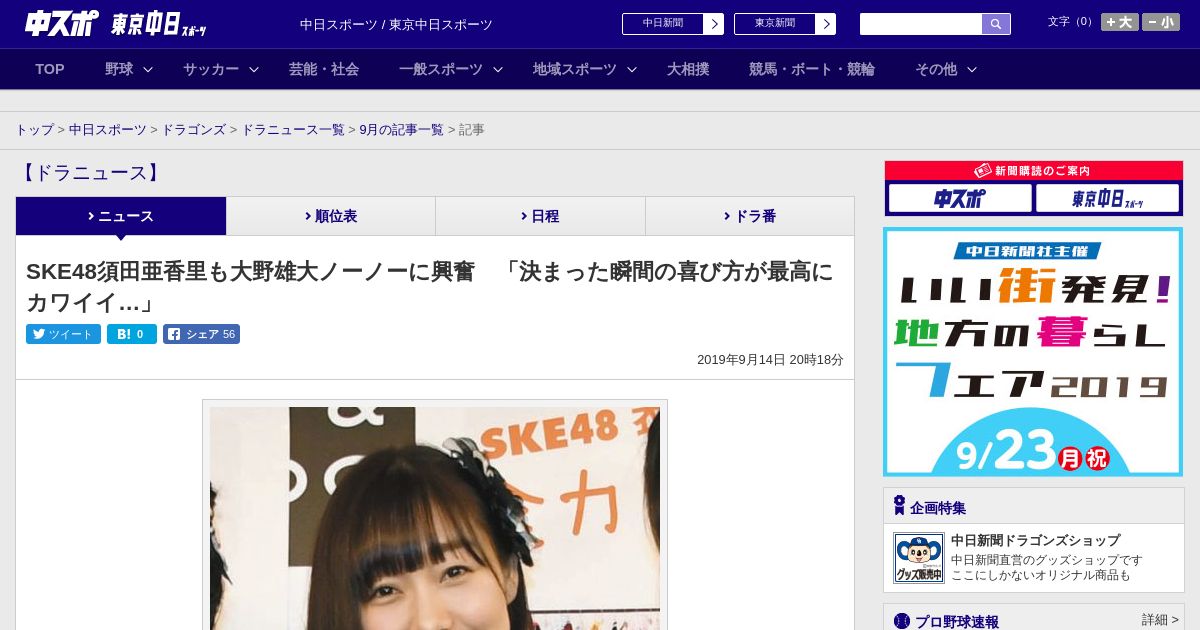
Task: Open the 一般スポーツ navigation menu
Action: [441, 69]
